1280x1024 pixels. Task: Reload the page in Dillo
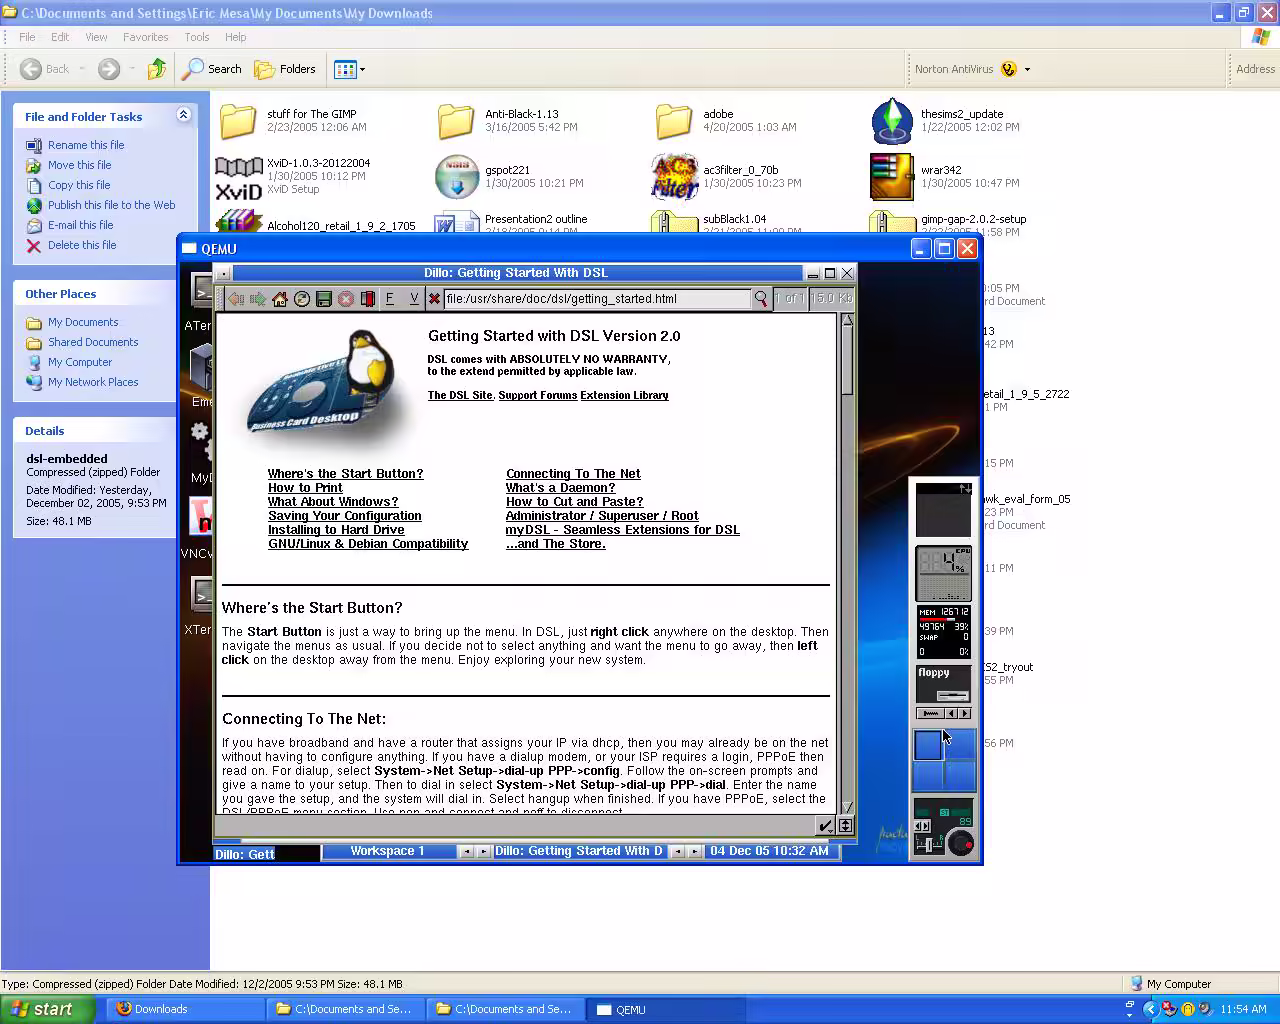302,299
